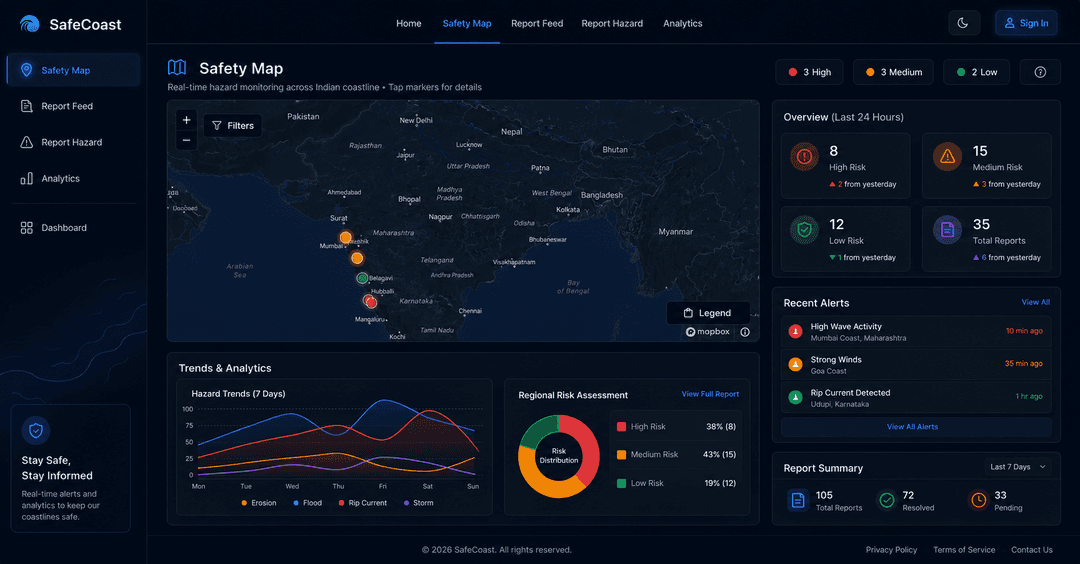Click the High Risk red legend swatch

(621, 427)
